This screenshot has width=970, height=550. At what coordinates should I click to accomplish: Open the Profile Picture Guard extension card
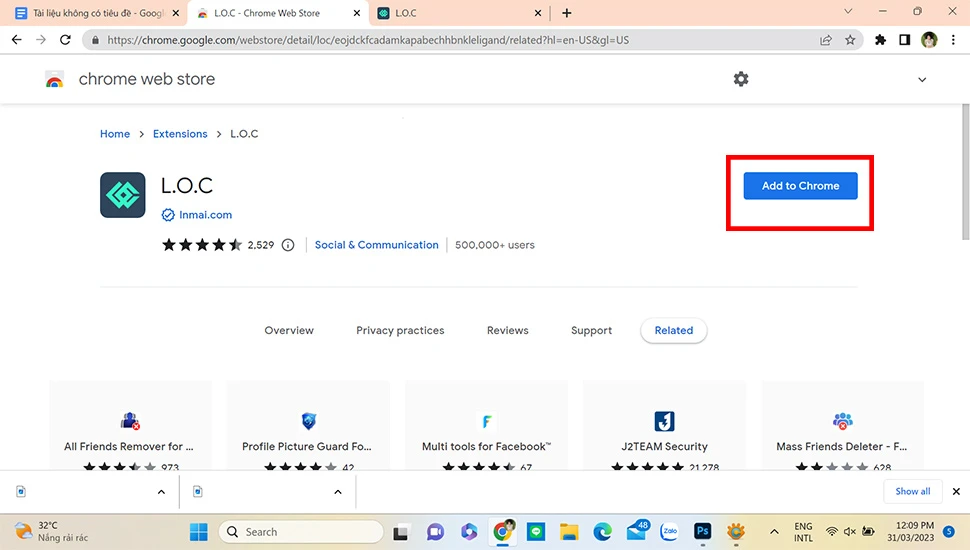click(308, 426)
